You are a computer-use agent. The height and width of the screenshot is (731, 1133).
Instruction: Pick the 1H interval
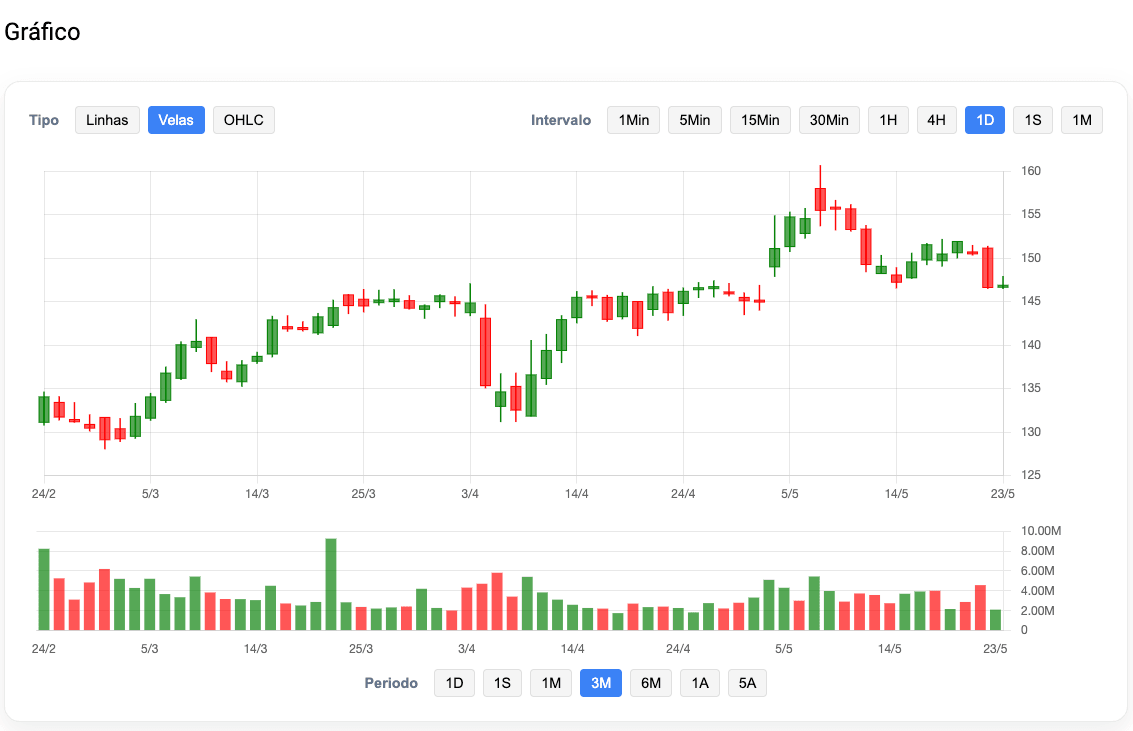point(888,120)
